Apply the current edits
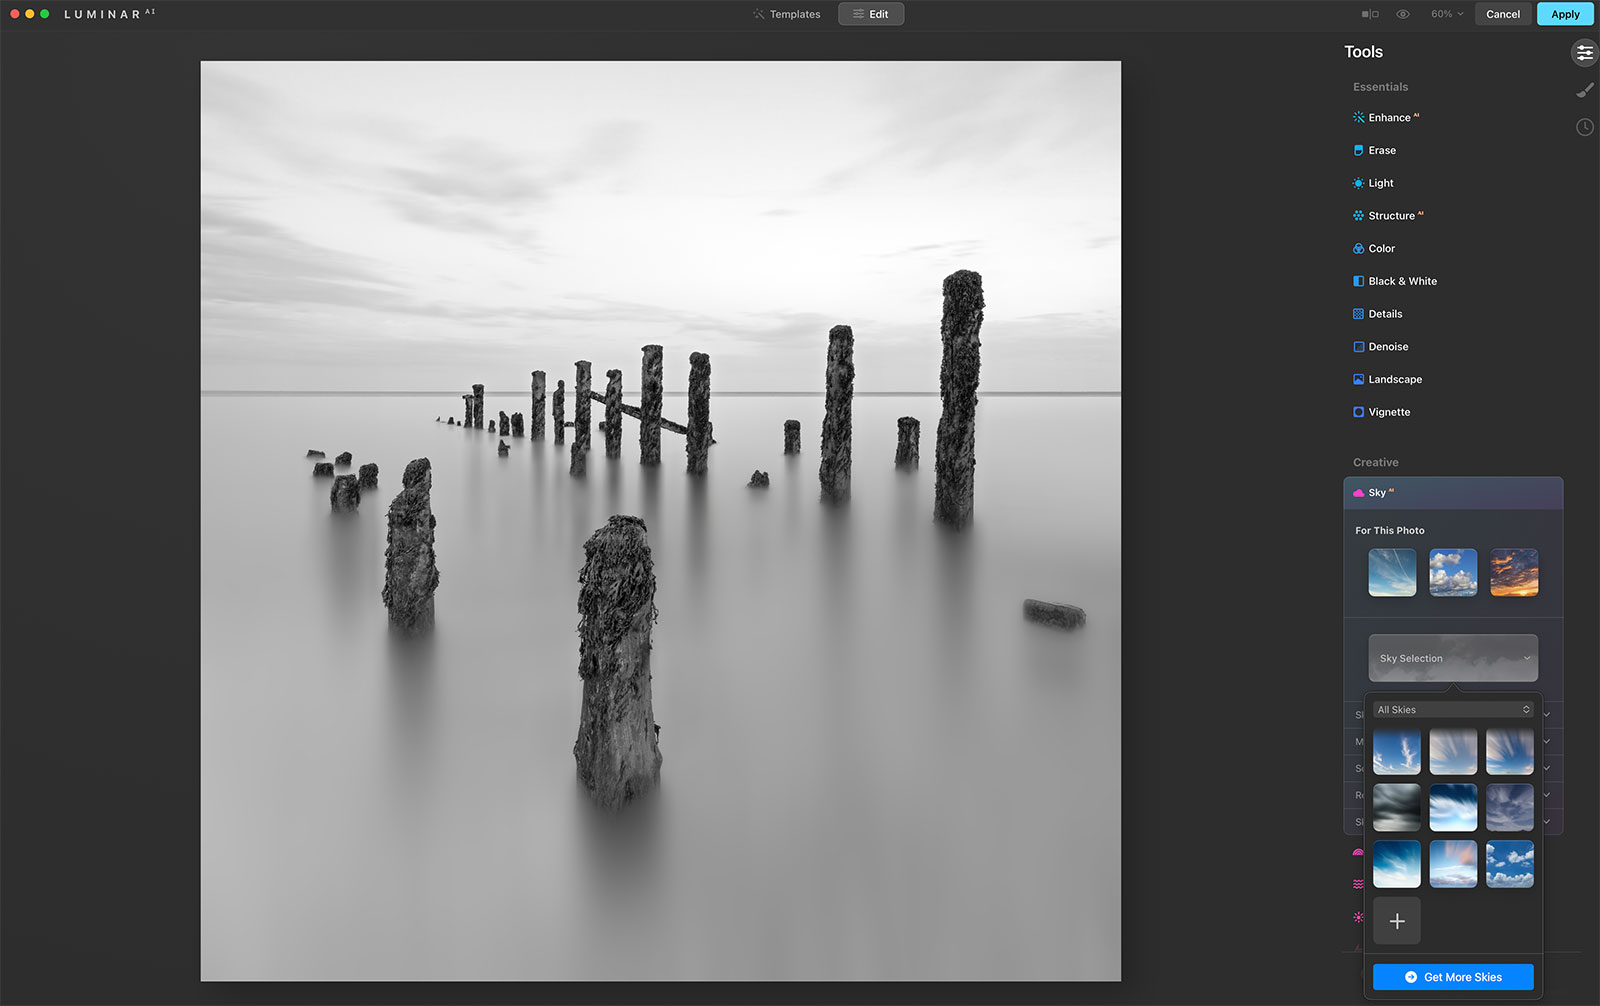Image resolution: width=1600 pixels, height=1006 pixels. click(x=1564, y=14)
